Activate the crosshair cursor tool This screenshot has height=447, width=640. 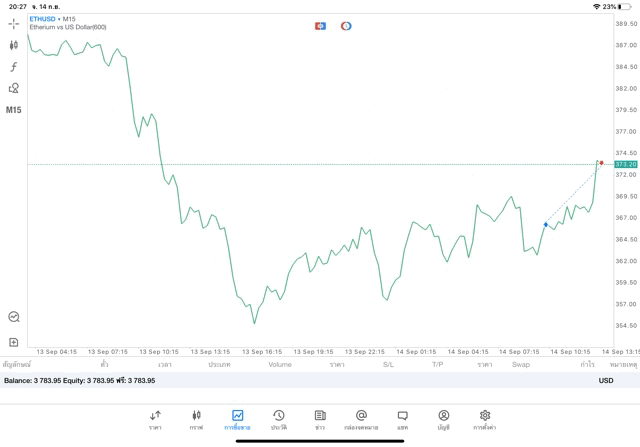click(14, 23)
